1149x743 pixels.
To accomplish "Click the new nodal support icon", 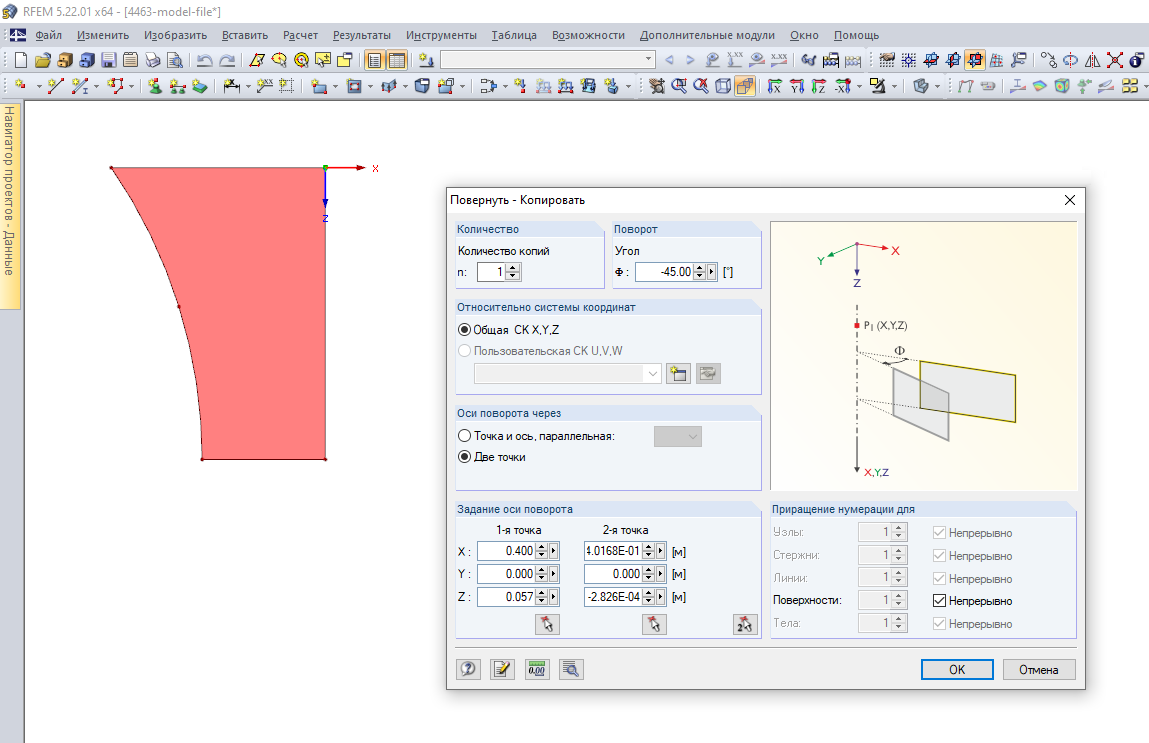I will point(155,86).
